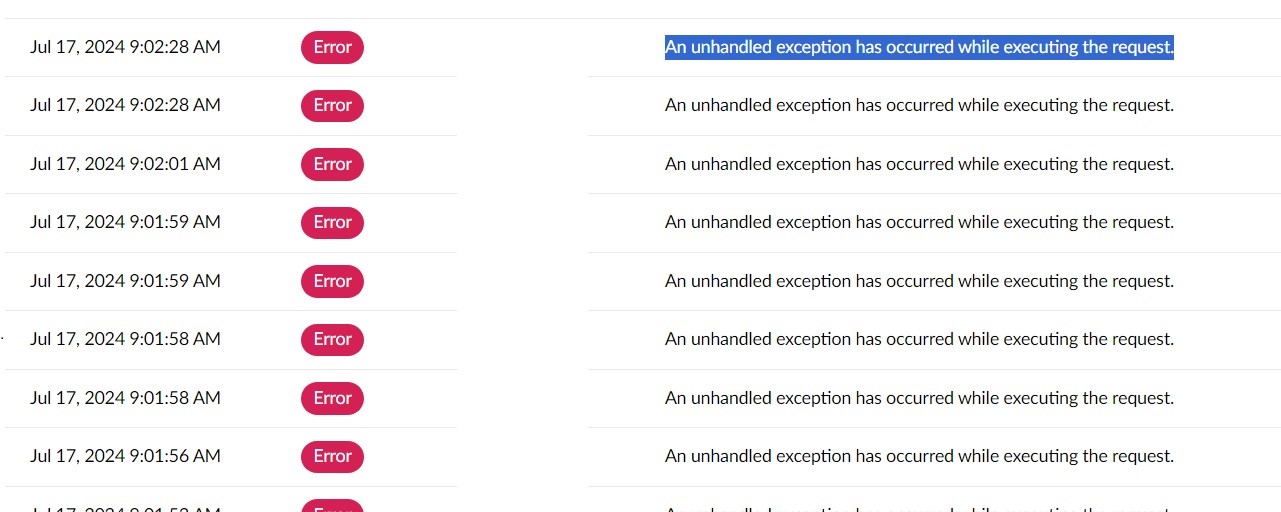
Task: Open the message in the second 9:01:58 AM row
Action: (918, 398)
